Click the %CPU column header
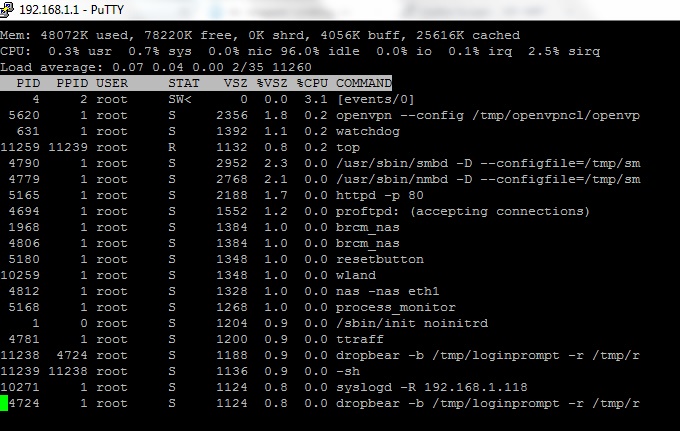This screenshot has width=680, height=431. point(312,83)
